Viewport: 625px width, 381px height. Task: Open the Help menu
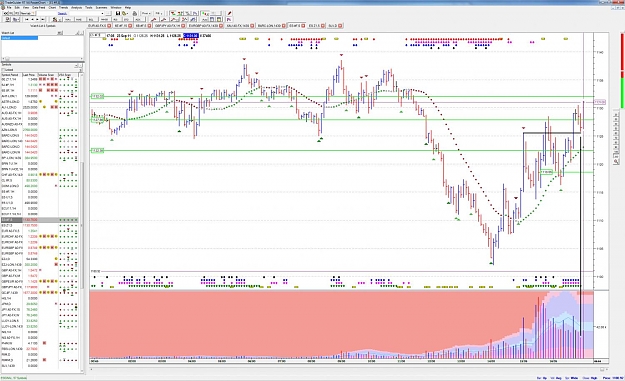pyautogui.click(x=128, y=7)
